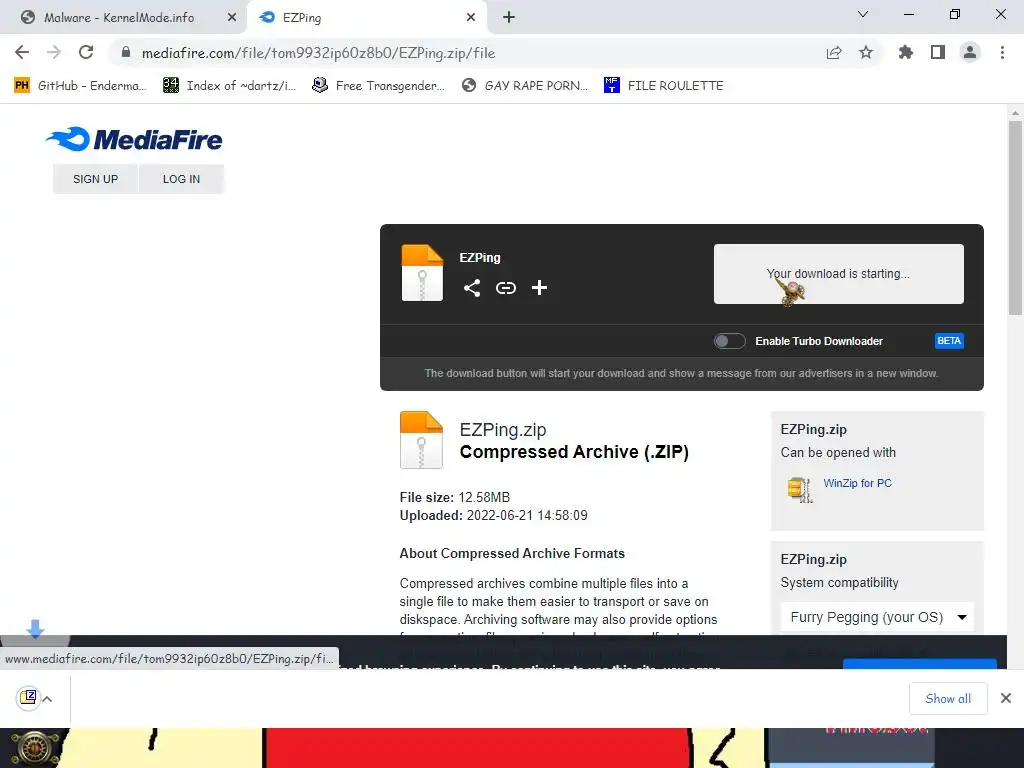Toggle Enable Turbo Downloader switch
This screenshot has width=1024, height=768.
(x=729, y=341)
